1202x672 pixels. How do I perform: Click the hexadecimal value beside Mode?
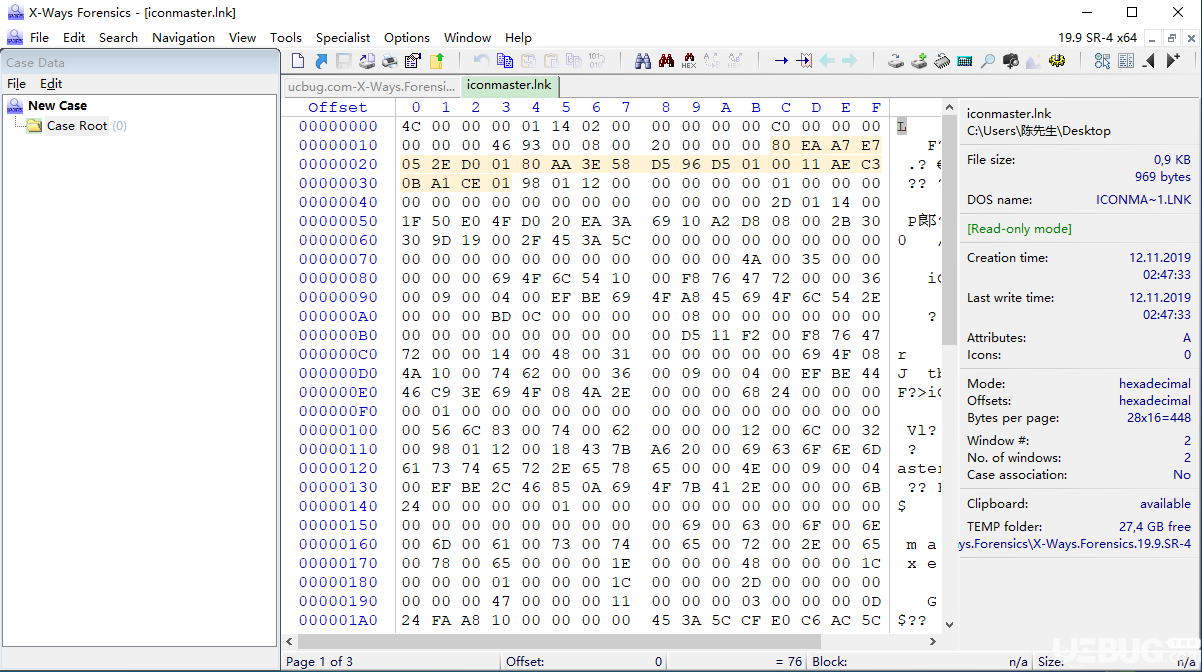[1154, 383]
